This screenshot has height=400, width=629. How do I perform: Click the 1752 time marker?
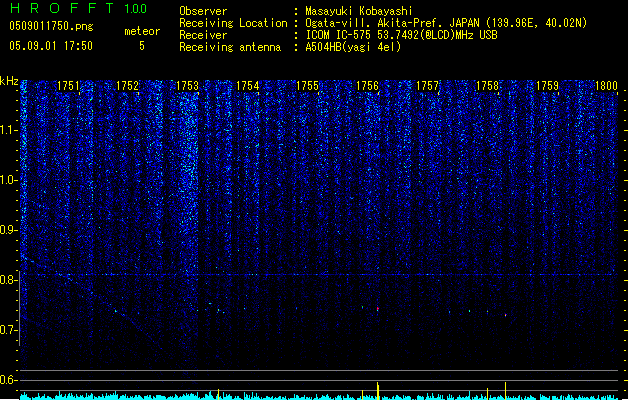[x=128, y=86]
